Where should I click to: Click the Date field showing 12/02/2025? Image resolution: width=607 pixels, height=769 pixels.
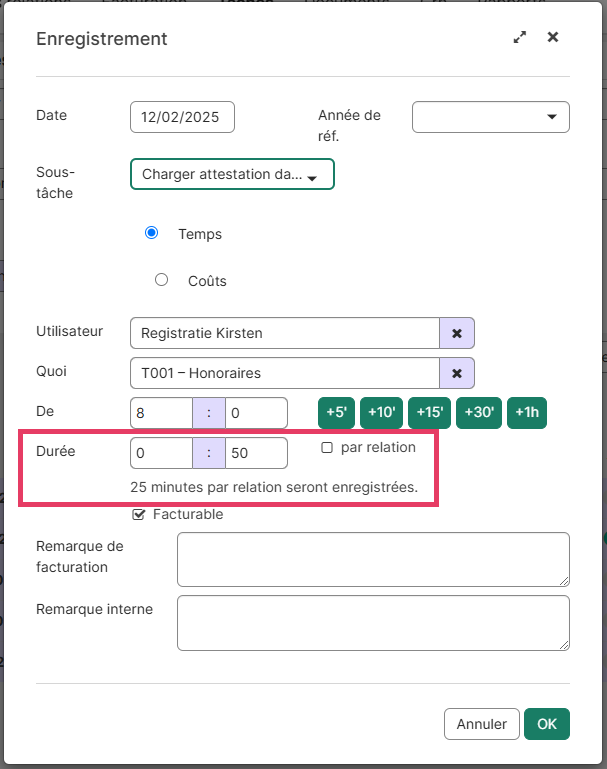[182, 117]
